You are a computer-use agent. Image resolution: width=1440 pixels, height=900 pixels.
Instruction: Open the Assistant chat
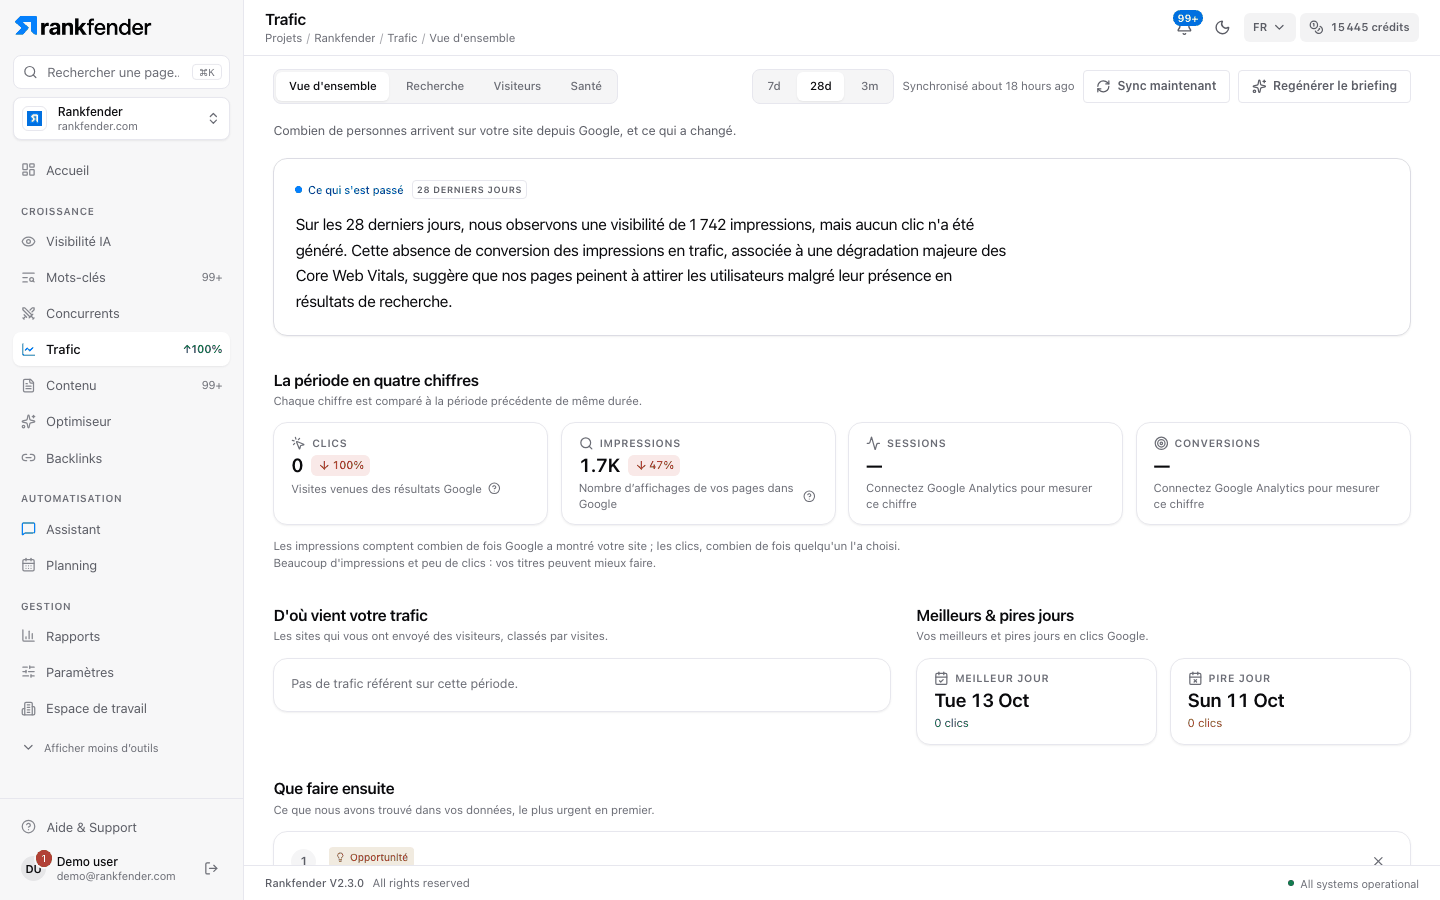(121, 529)
